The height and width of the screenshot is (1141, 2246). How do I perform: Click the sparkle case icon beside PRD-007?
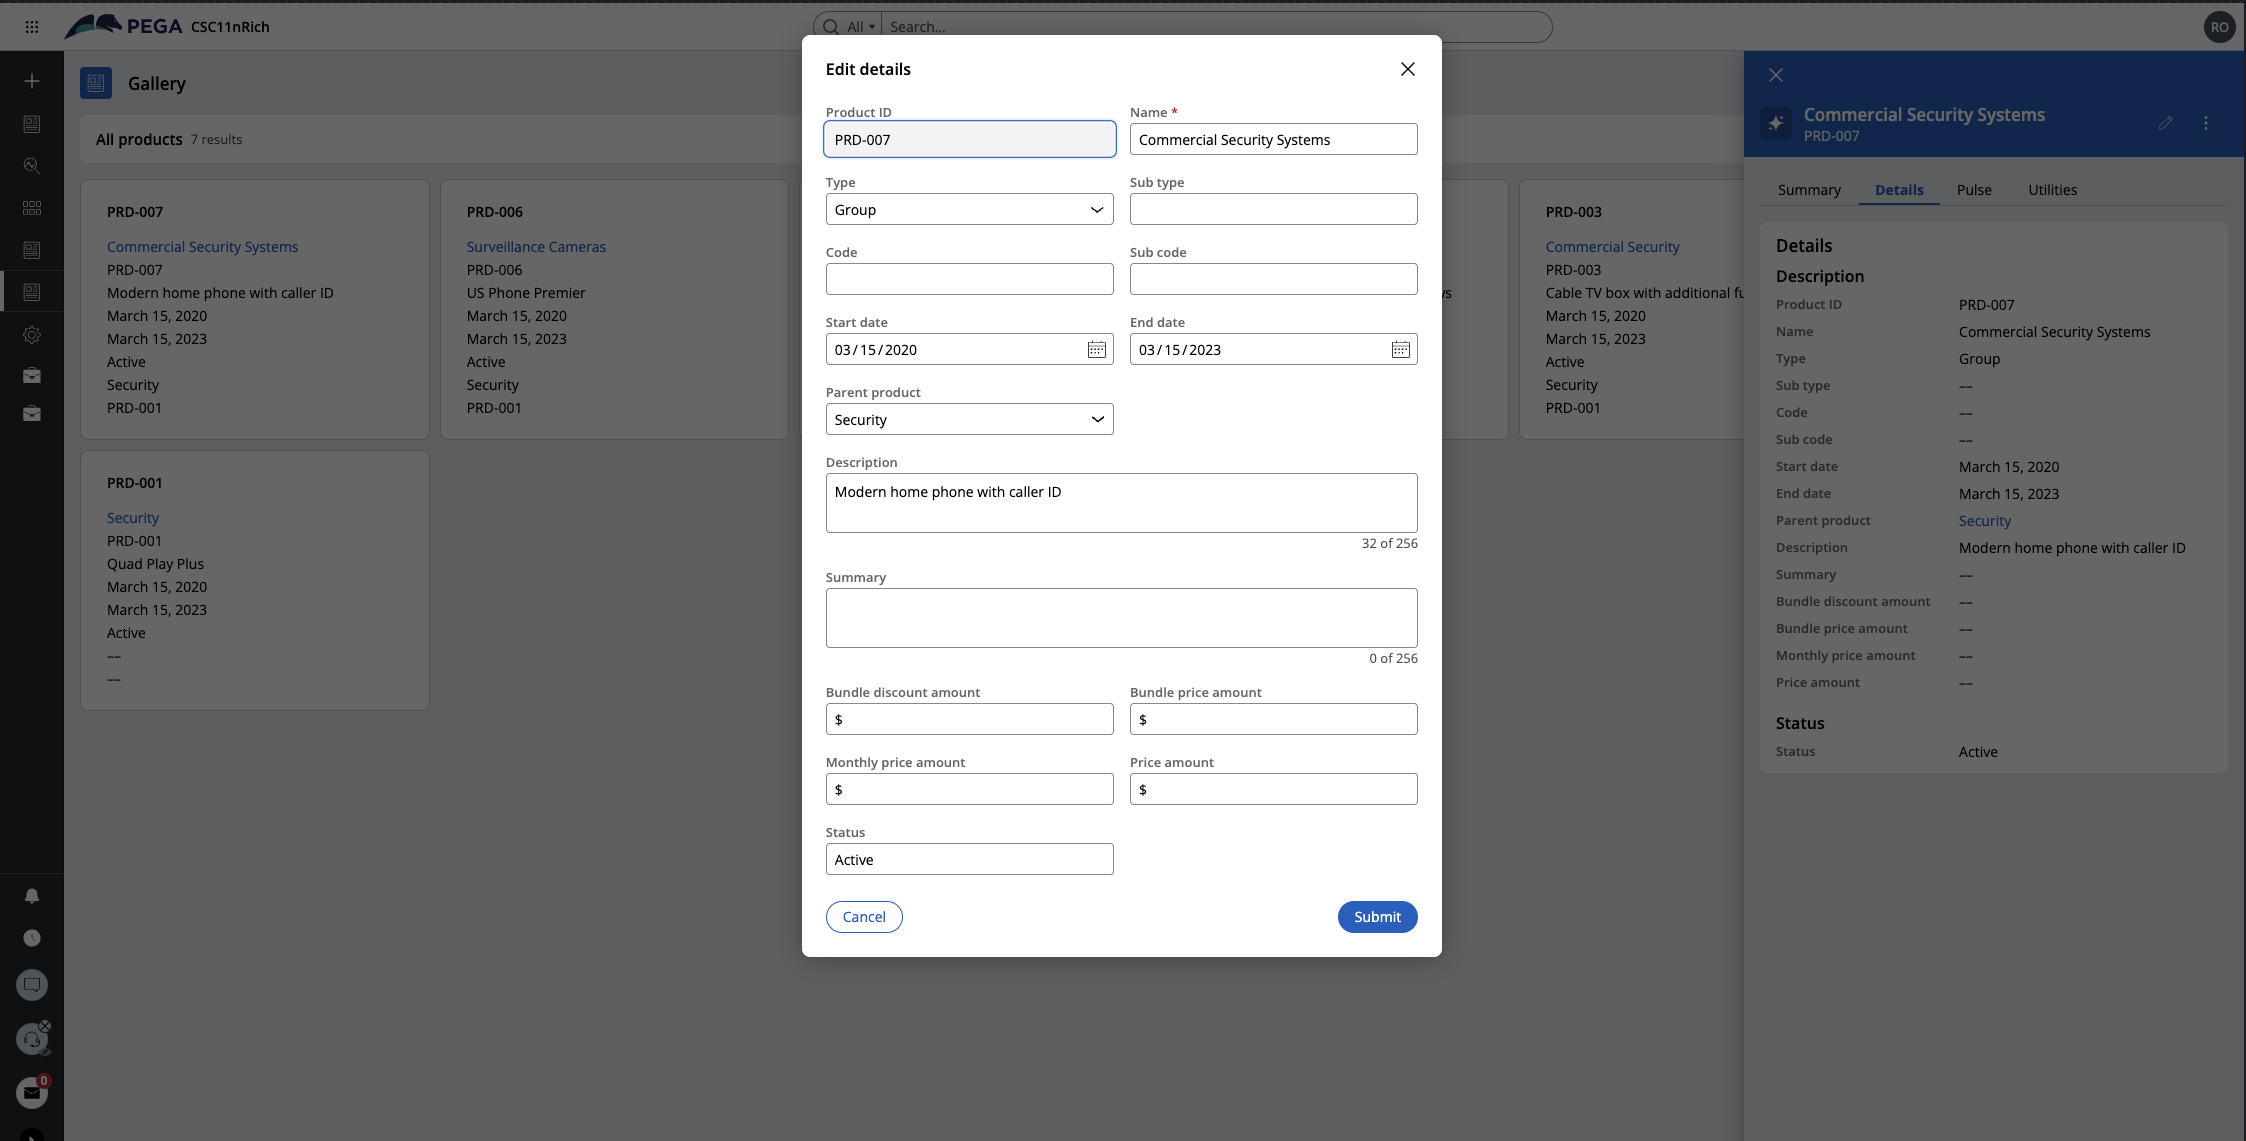click(1776, 123)
